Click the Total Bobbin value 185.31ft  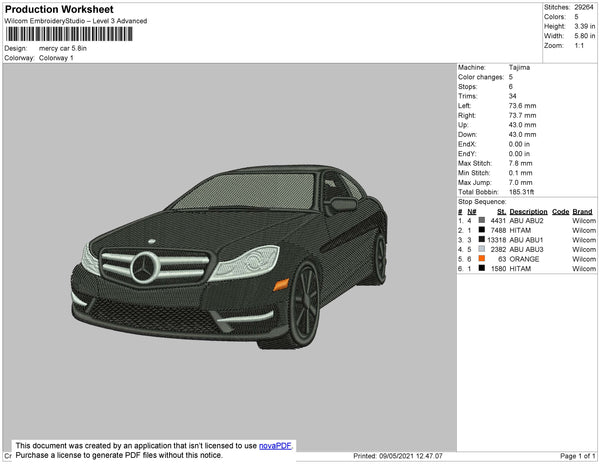(521, 192)
